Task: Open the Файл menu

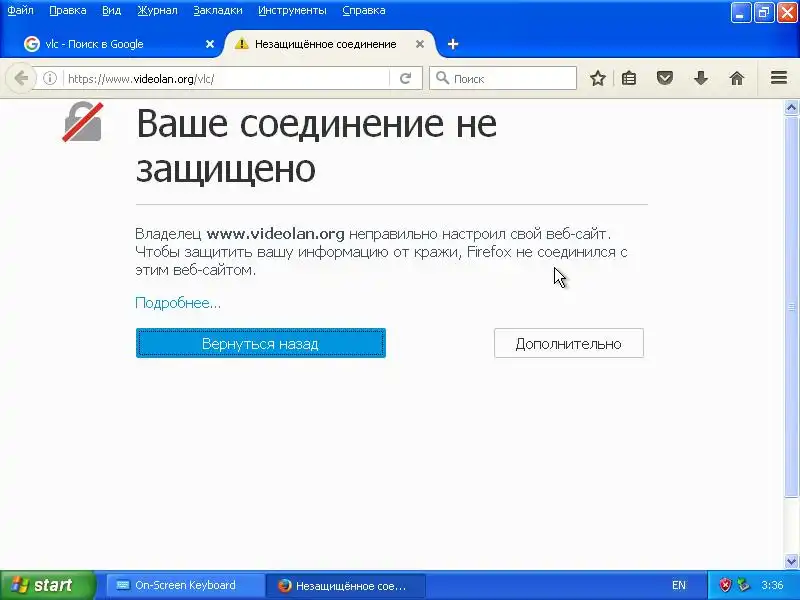Action: coord(20,10)
